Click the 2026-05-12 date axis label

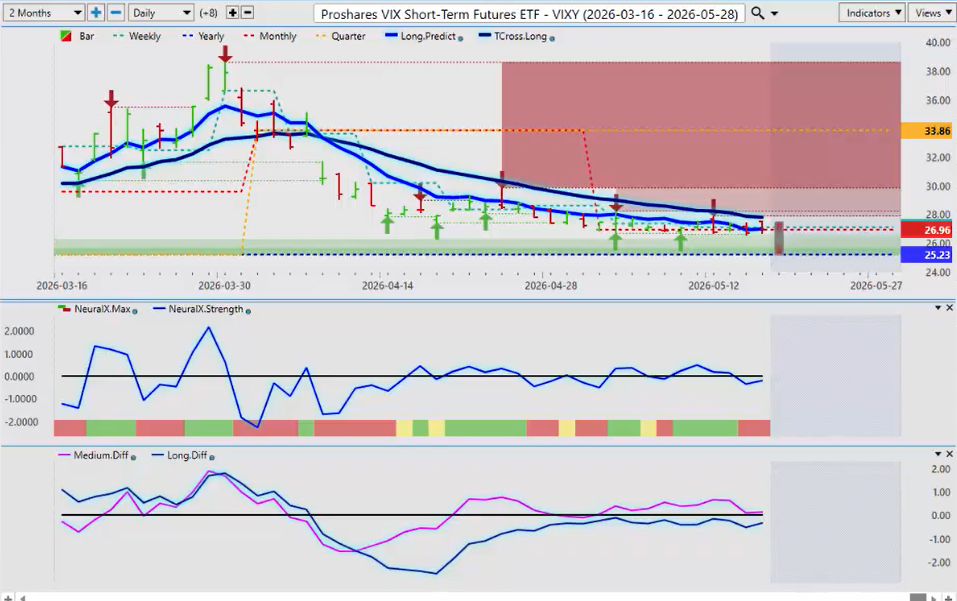713,286
